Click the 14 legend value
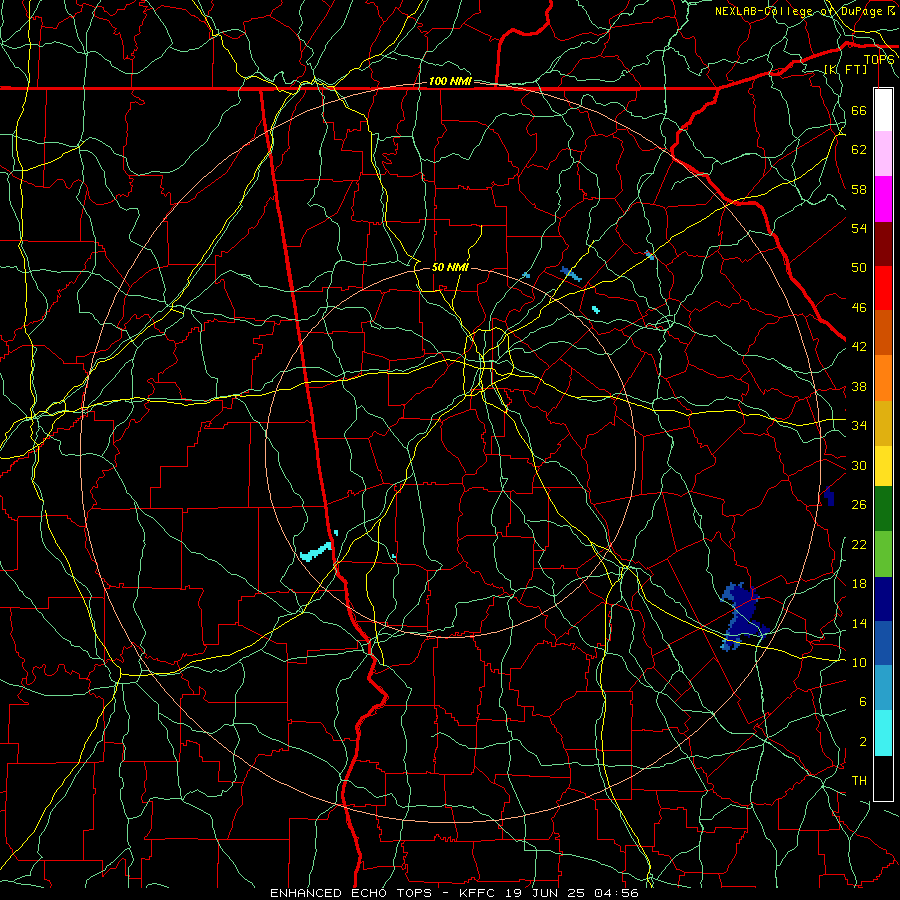The width and height of the screenshot is (900, 900). (859, 624)
